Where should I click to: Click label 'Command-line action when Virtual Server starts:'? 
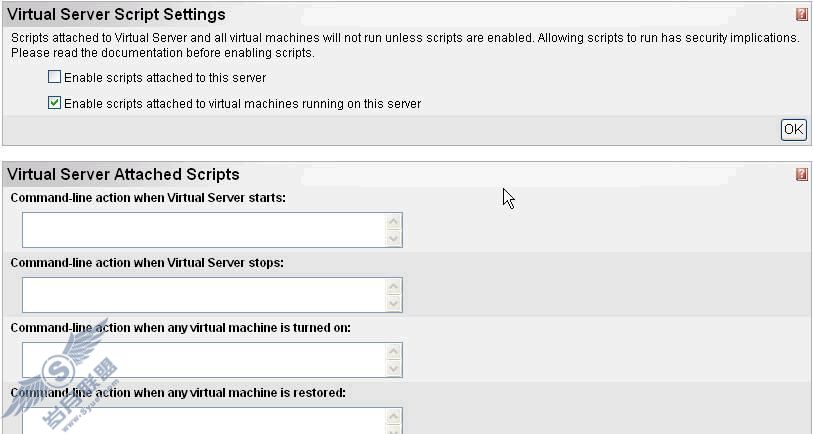click(x=148, y=198)
